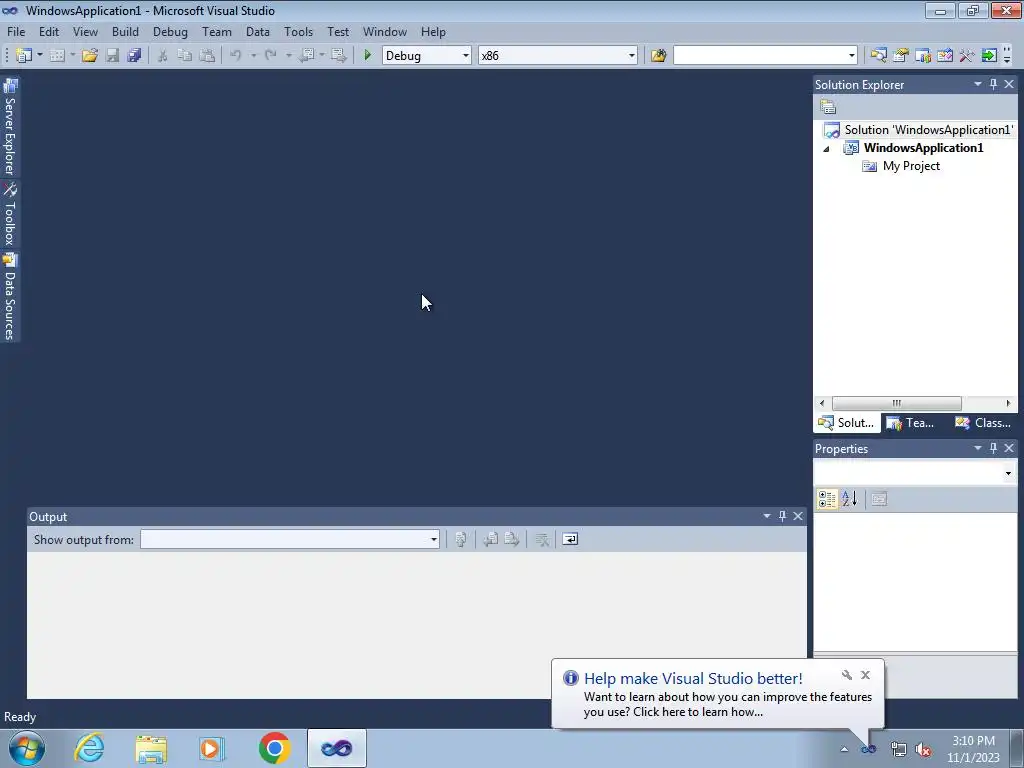Select My Project in Solution Explorer
This screenshot has height=768, width=1024.
pos(911,166)
